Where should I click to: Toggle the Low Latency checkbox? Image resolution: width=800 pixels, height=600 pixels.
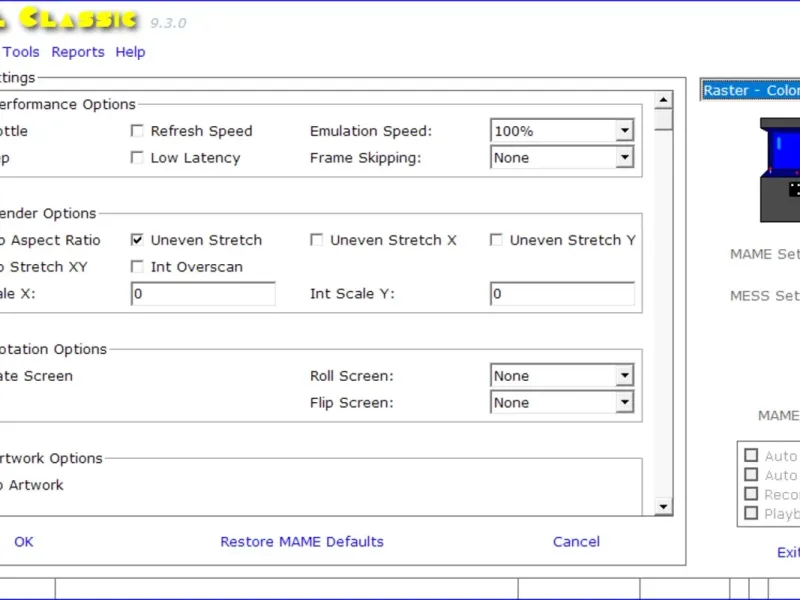click(x=137, y=158)
